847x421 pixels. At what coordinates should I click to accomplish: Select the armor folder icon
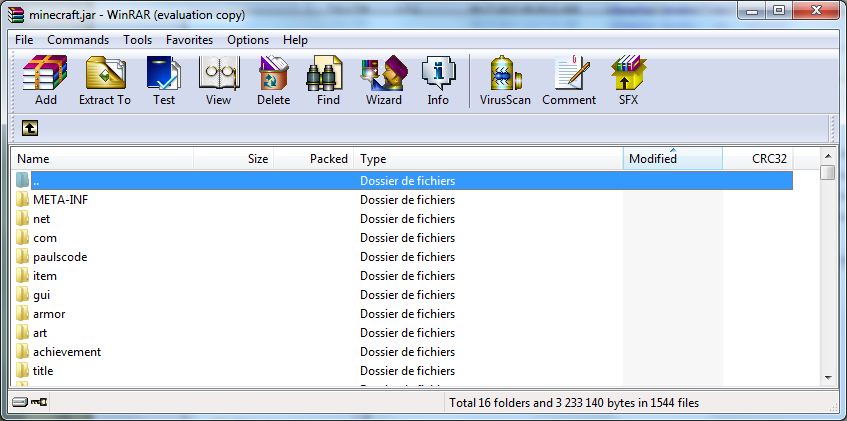22,313
